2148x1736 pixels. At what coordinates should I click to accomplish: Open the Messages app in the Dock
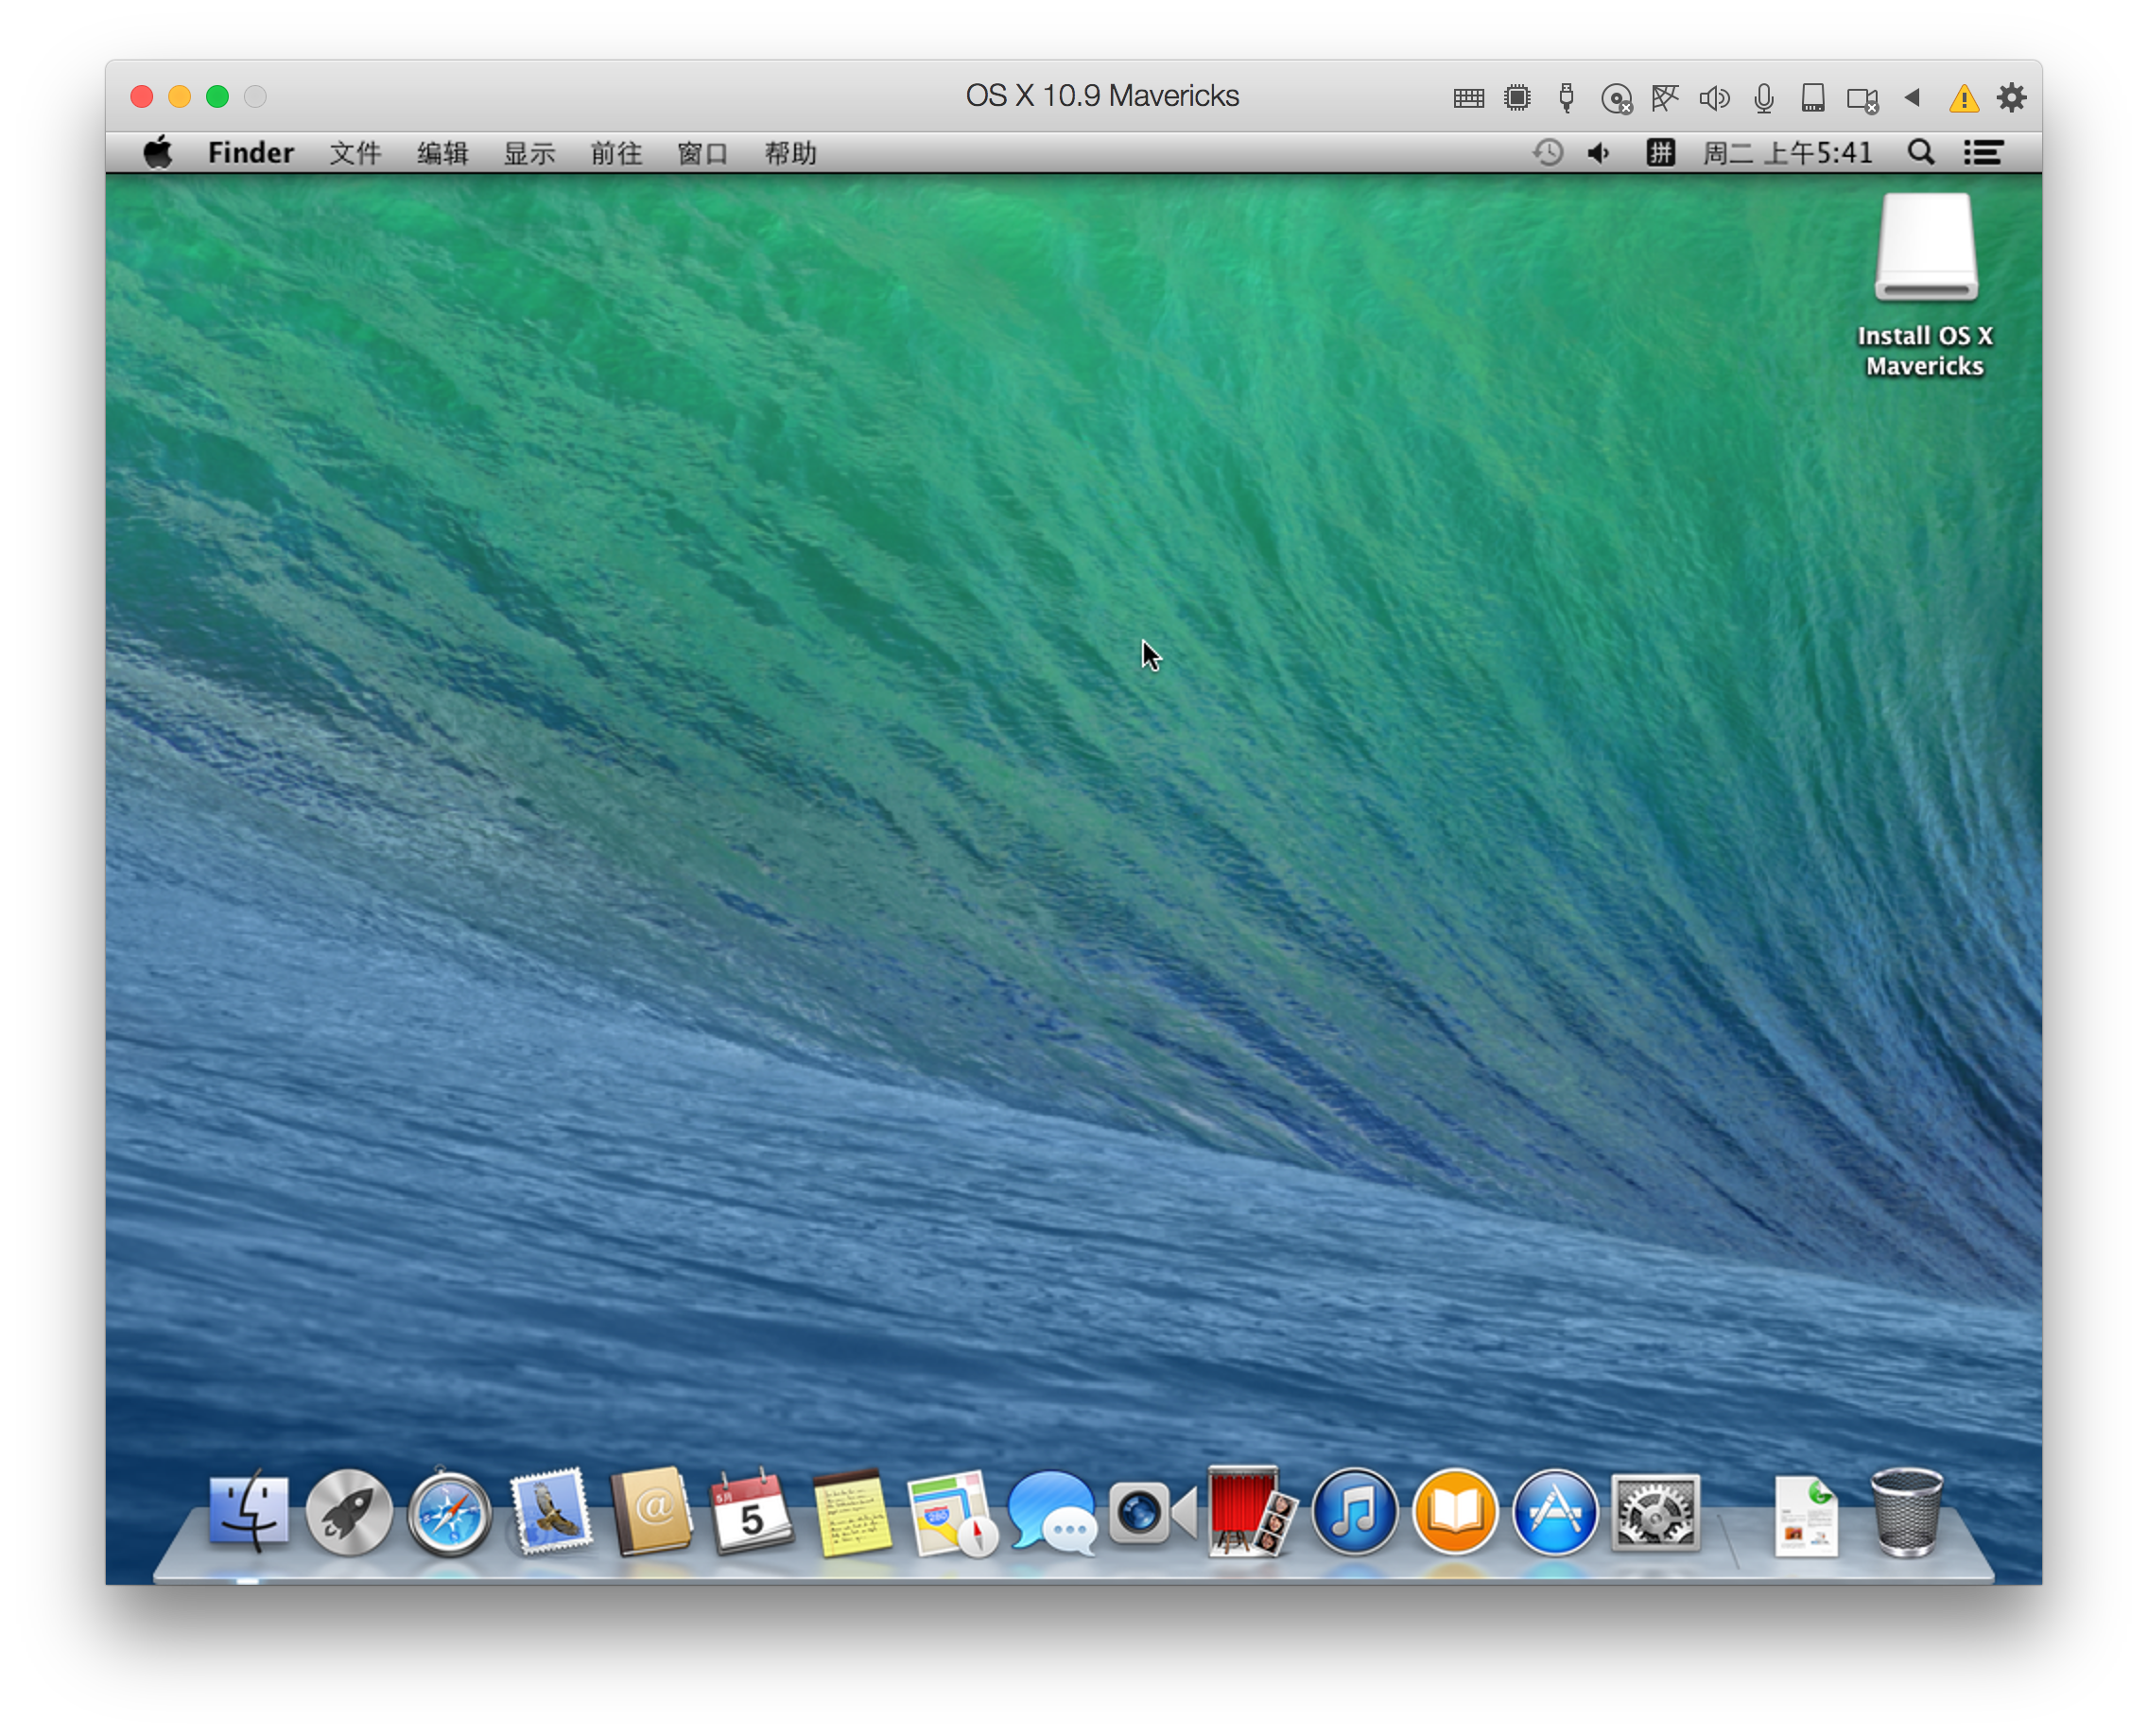(x=1051, y=1512)
